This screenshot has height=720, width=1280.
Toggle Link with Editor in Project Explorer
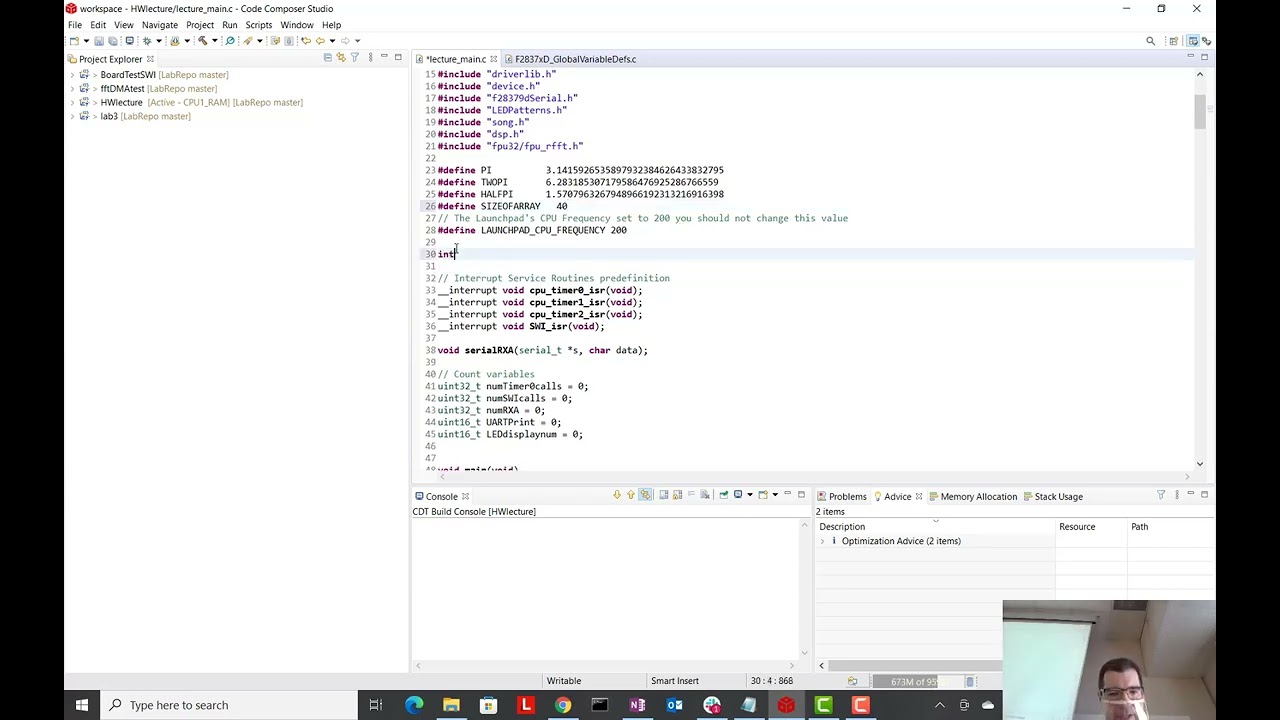coord(341,58)
